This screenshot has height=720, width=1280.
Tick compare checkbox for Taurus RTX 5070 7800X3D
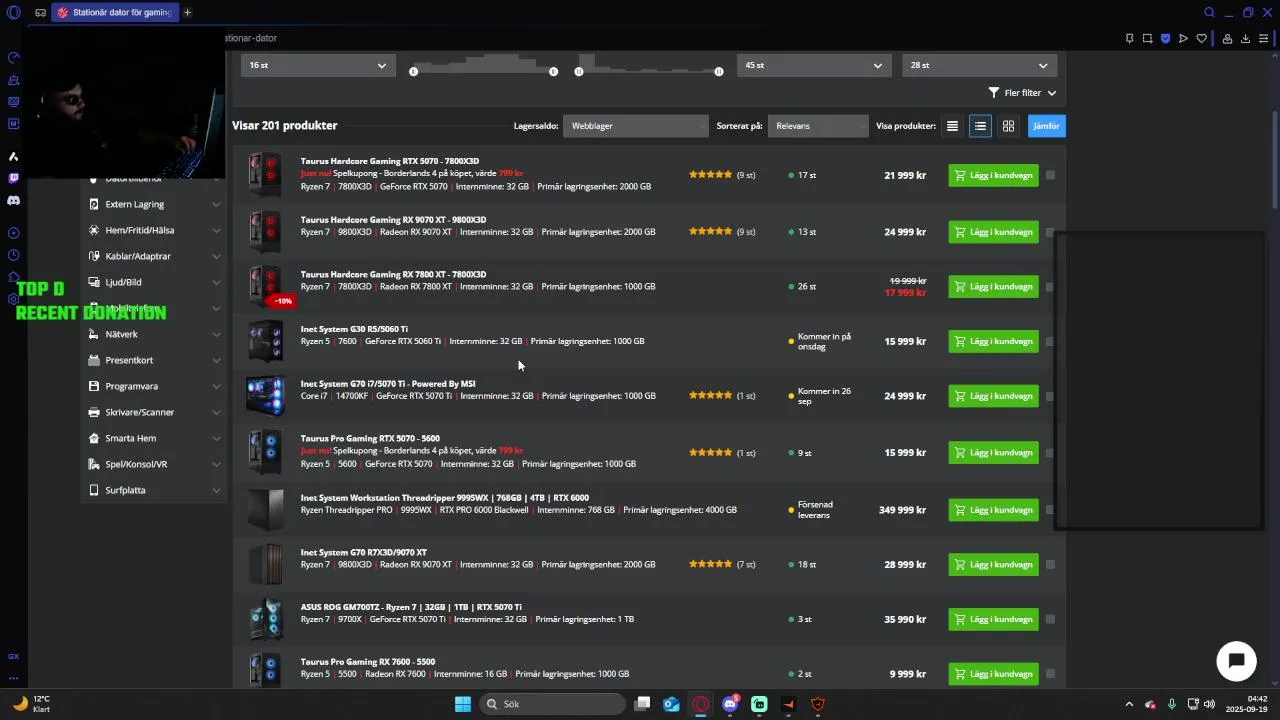(1050, 175)
